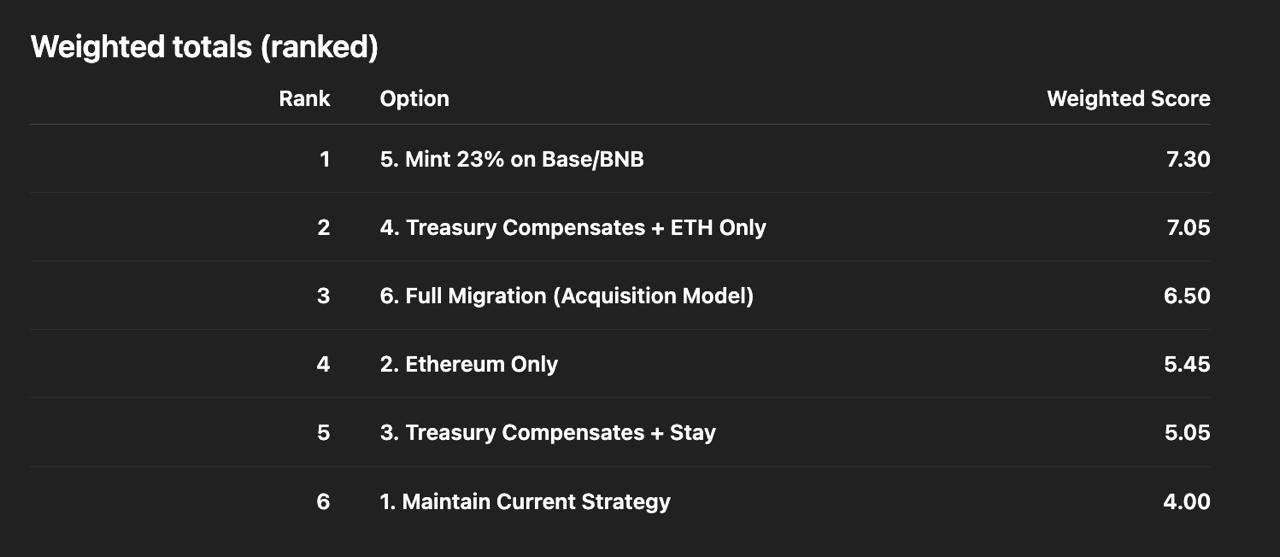1280x557 pixels.
Task: Select "3. Treasury Compensates + Stay" option
Action: coord(547,433)
